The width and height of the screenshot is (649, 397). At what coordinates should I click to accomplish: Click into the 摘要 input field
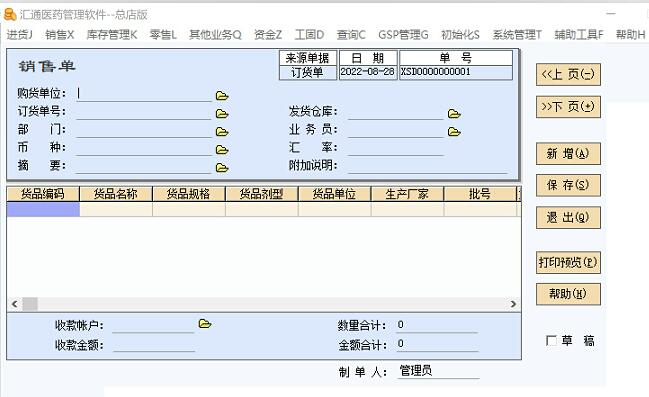click(x=144, y=166)
